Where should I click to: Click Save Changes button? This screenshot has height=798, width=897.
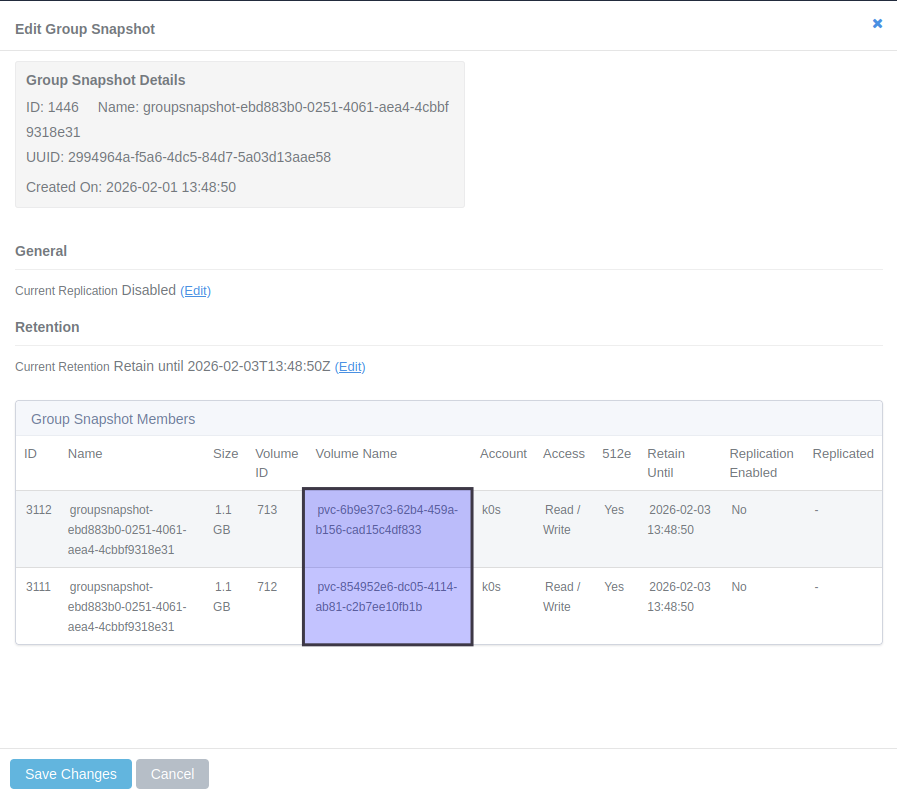tap(71, 774)
